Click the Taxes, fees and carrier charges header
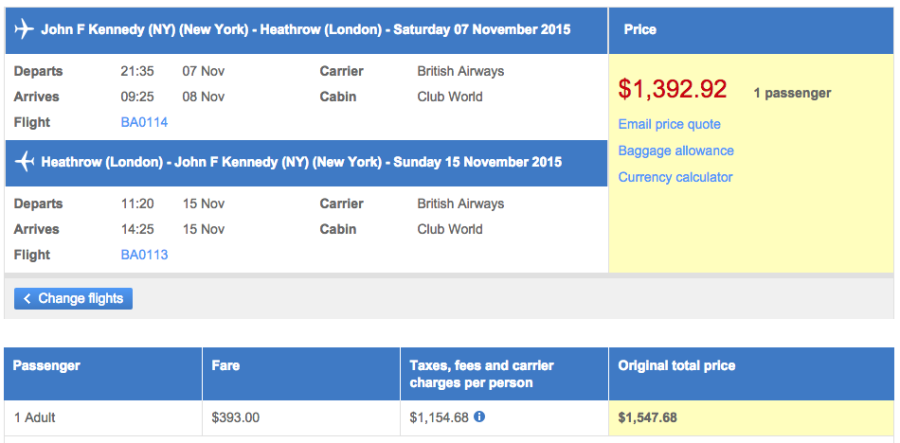Screen dimensions: 900x443 [482, 374]
